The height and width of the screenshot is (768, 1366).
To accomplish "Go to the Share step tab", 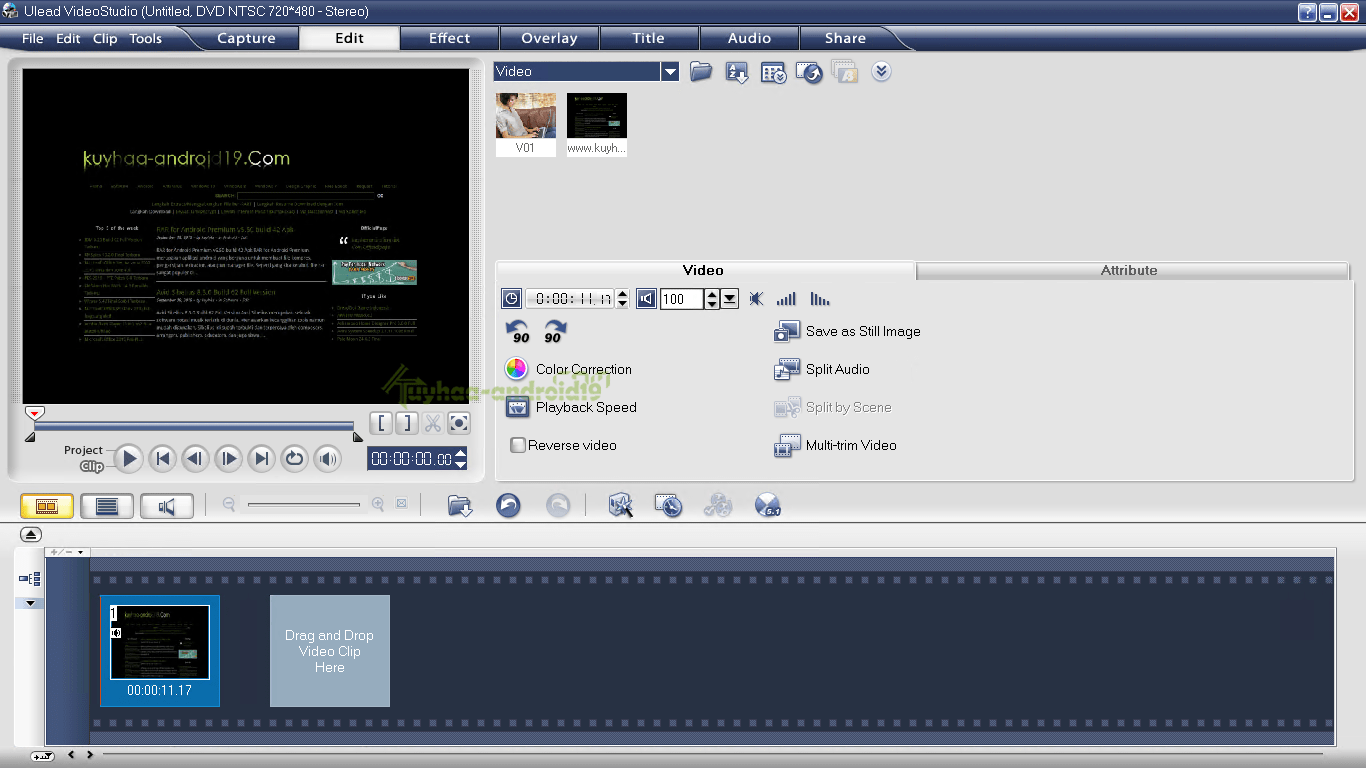I will pos(845,38).
